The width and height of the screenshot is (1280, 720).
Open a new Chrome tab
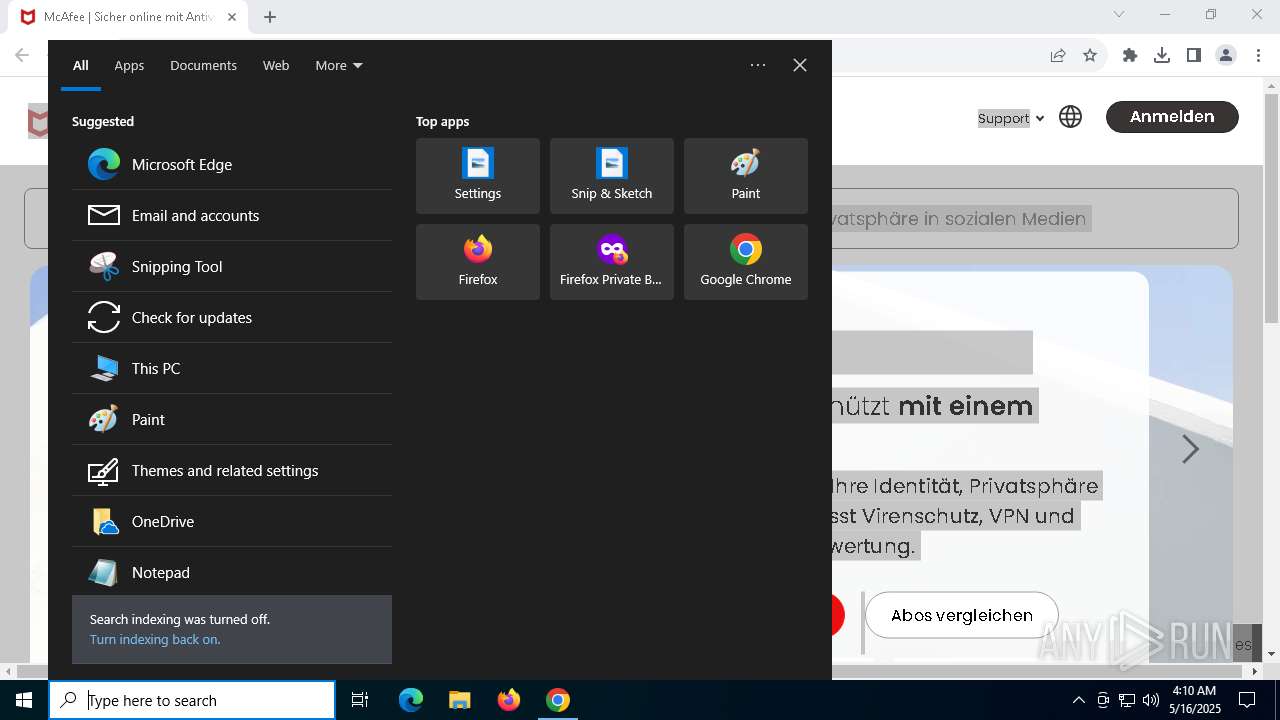[x=270, y=17]
